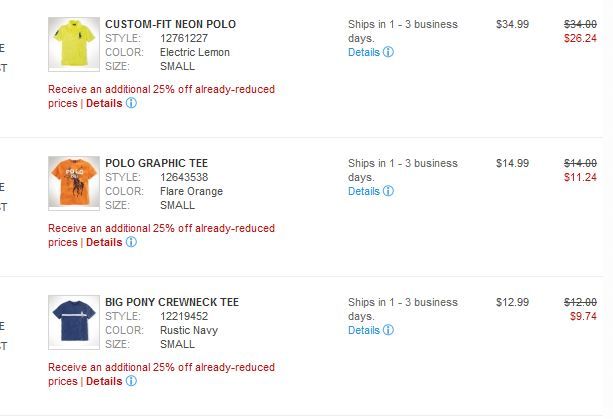Click the $9.74 sale price
Screen dimensions: 613x419
pyautogui.click(x=583, y=316)
